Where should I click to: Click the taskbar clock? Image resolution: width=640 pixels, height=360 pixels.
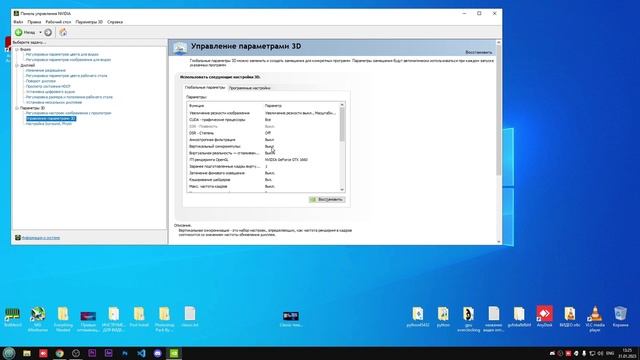point(627,353)
